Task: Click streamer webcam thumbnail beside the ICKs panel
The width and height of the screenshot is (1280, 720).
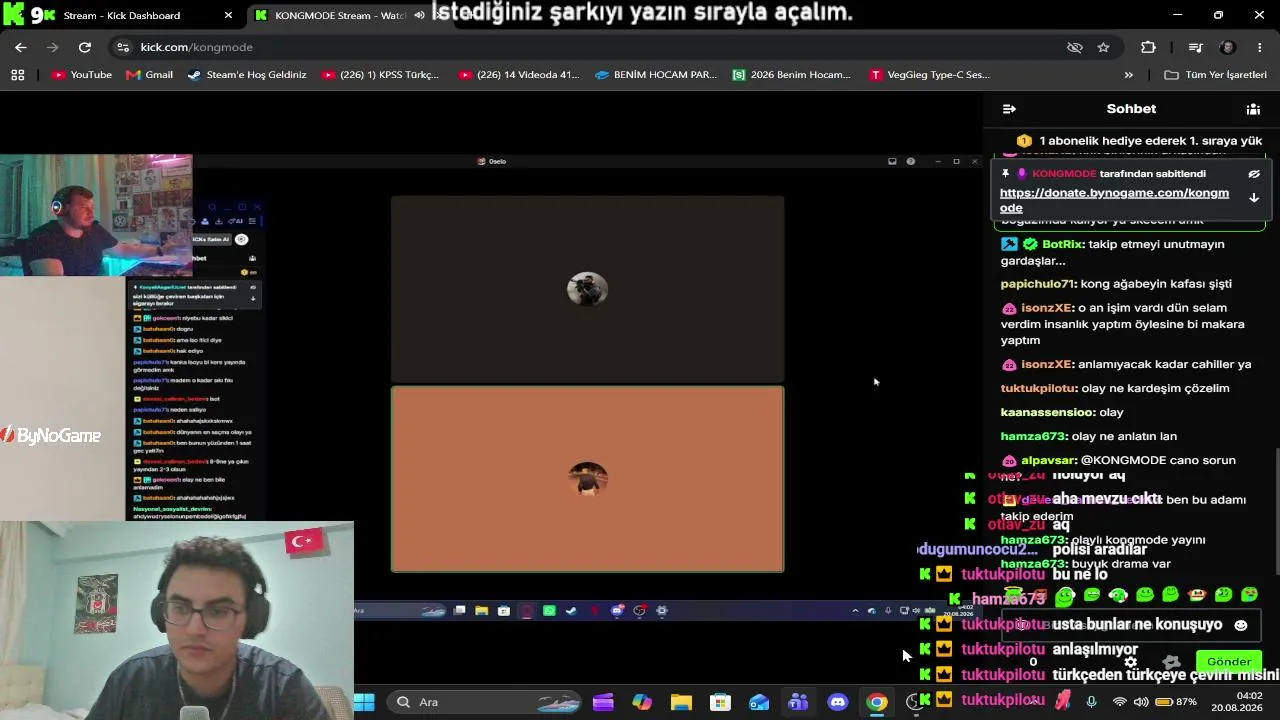Action: tap(96, 215)
